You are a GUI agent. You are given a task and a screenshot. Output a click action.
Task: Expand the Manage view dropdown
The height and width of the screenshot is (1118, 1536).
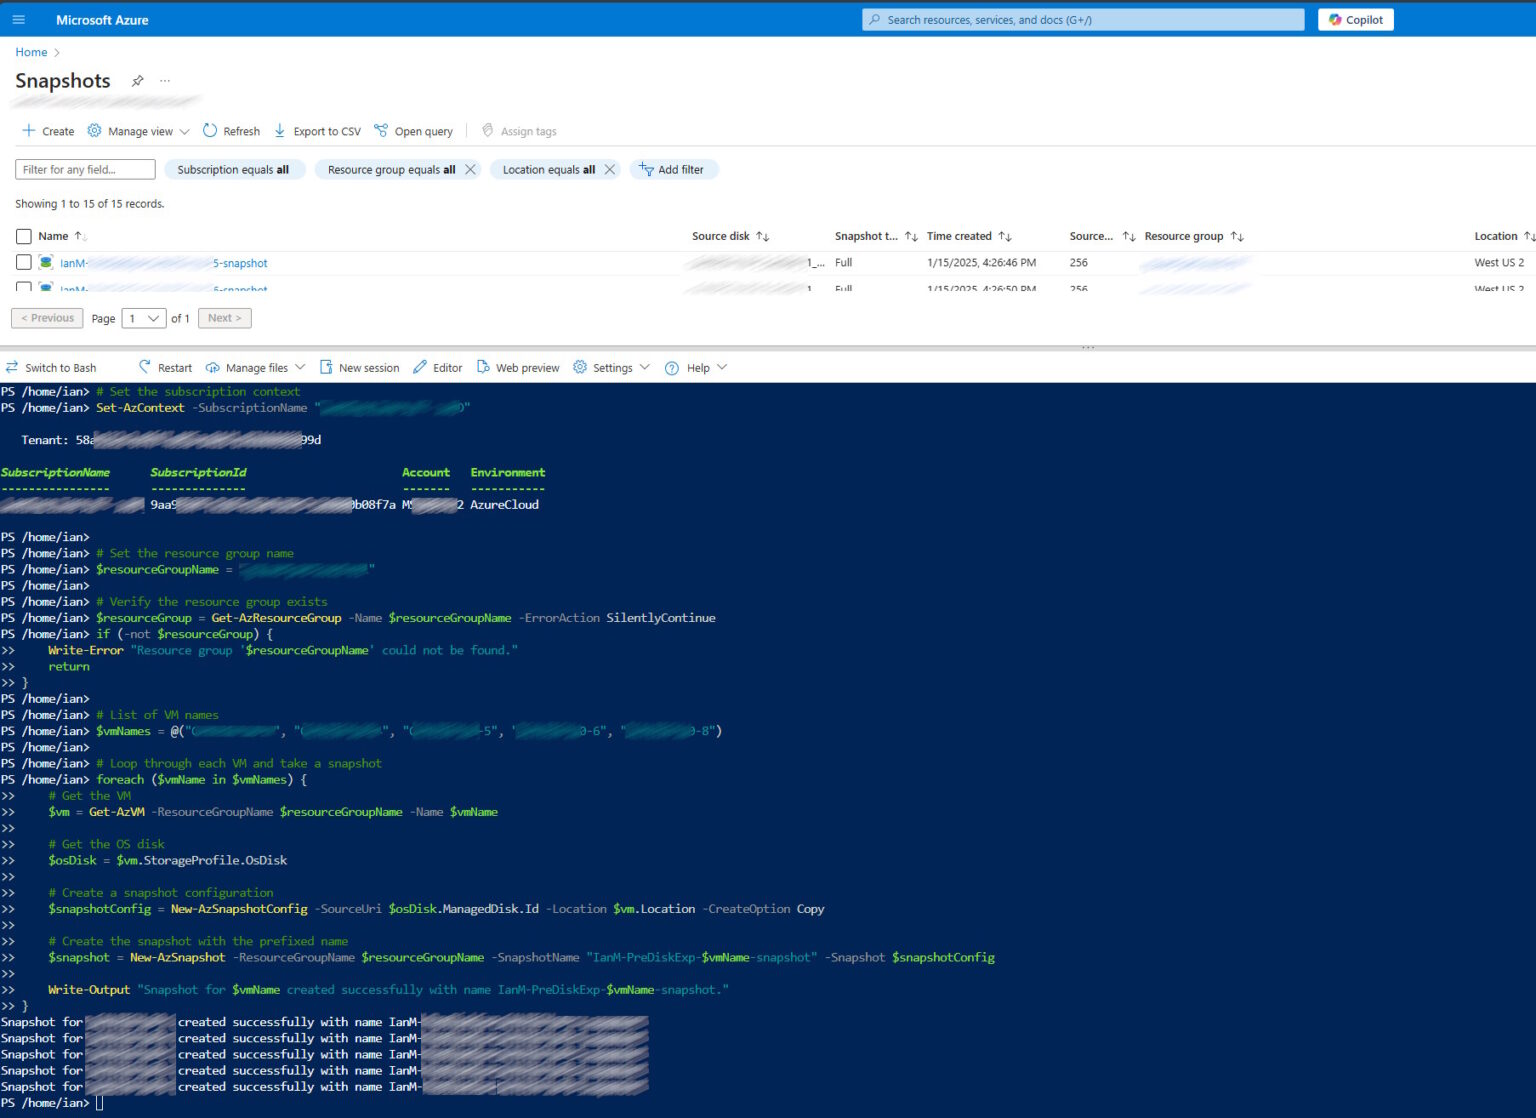[x=138, y=131]
